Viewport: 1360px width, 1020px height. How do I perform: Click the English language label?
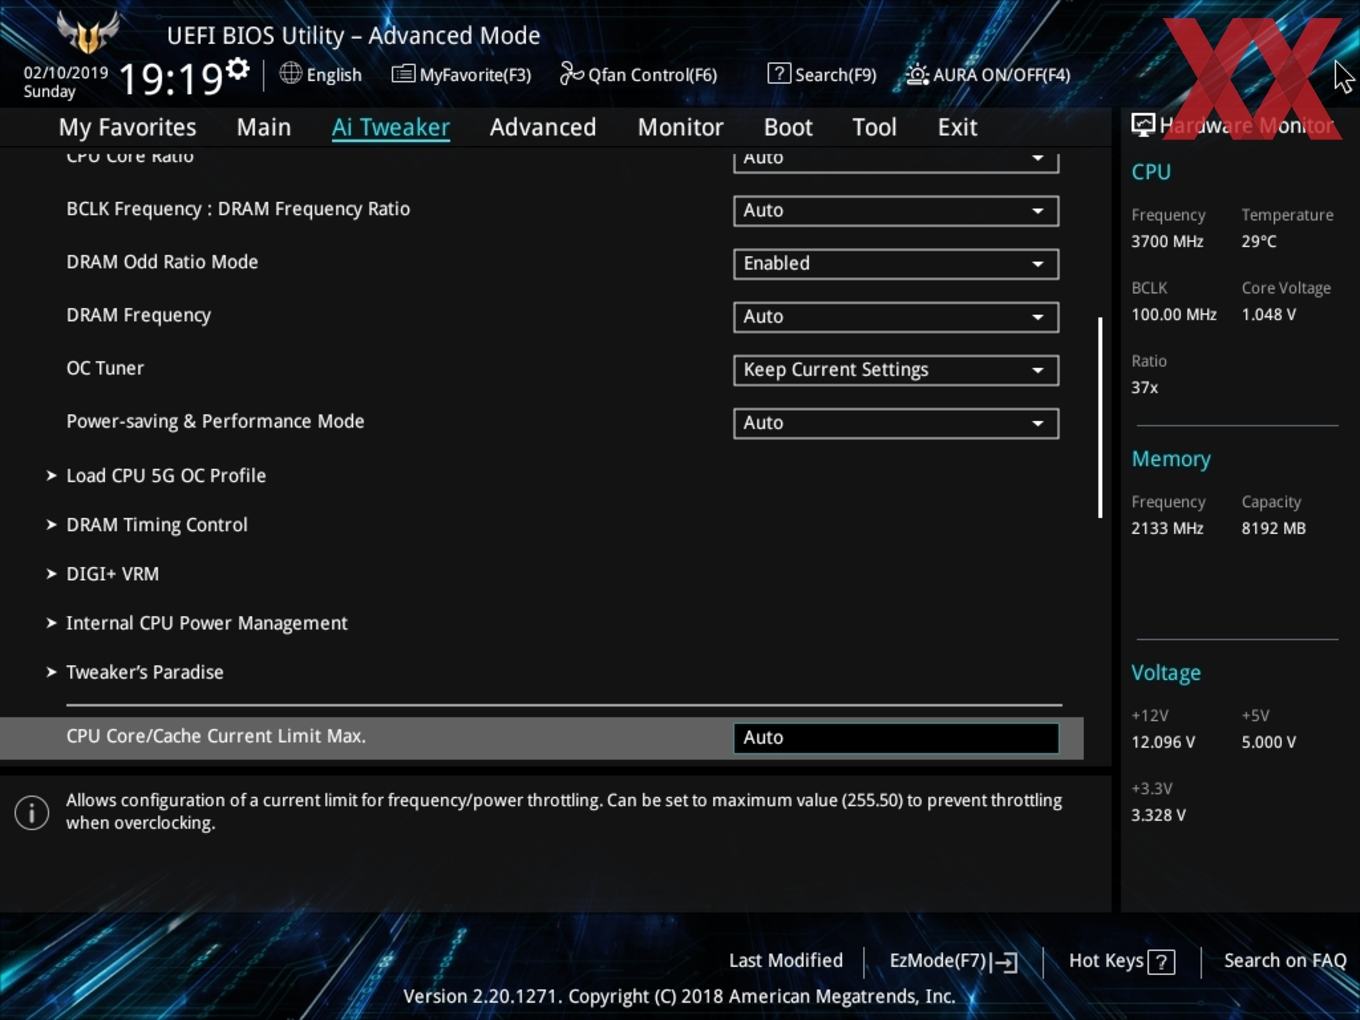[x=334, y=75]
